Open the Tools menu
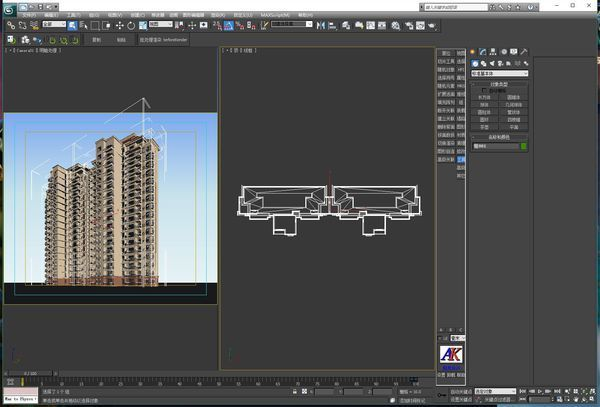Image resolution: width=601 pixels, height=408 pixels. tap(73, 15)
